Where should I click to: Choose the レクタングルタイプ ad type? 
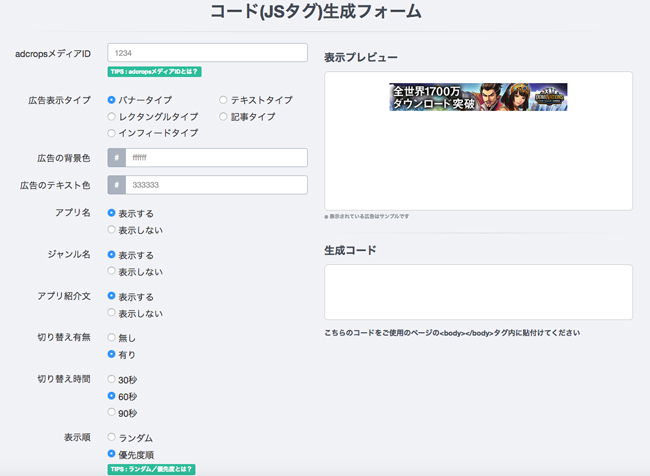click(111, 117)
